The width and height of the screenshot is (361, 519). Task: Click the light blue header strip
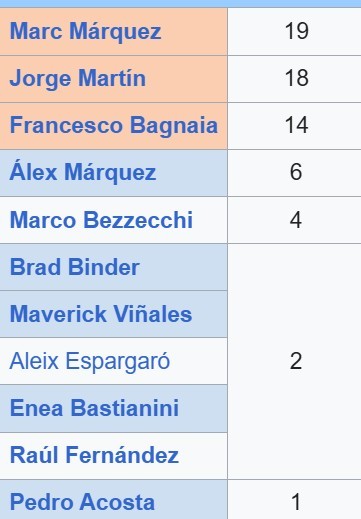pyautogui.click(x=180, y=4)
